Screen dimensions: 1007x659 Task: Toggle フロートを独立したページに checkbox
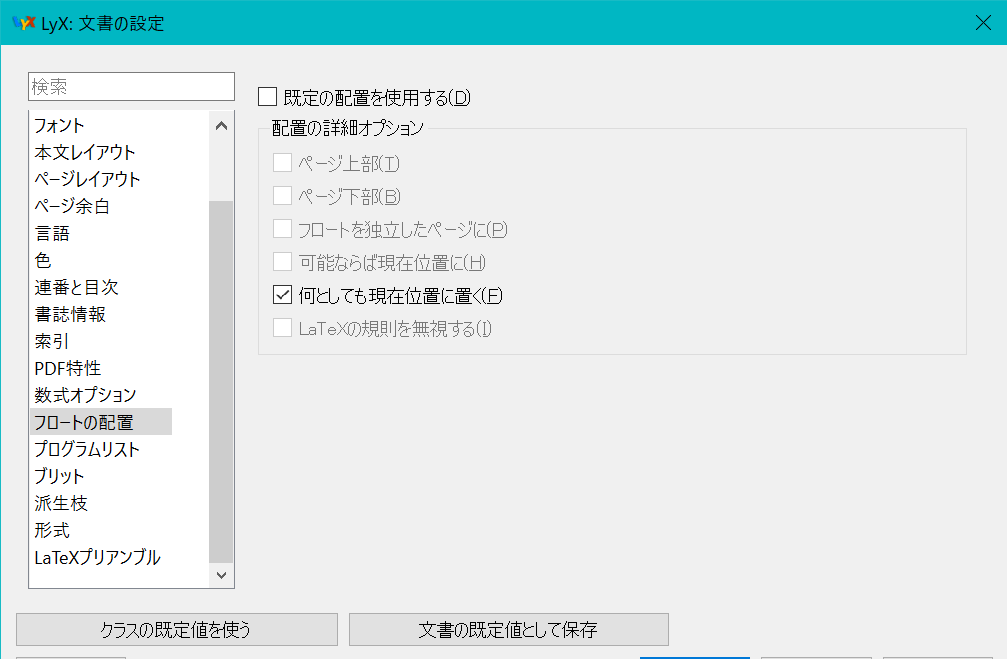coord(283,229)
